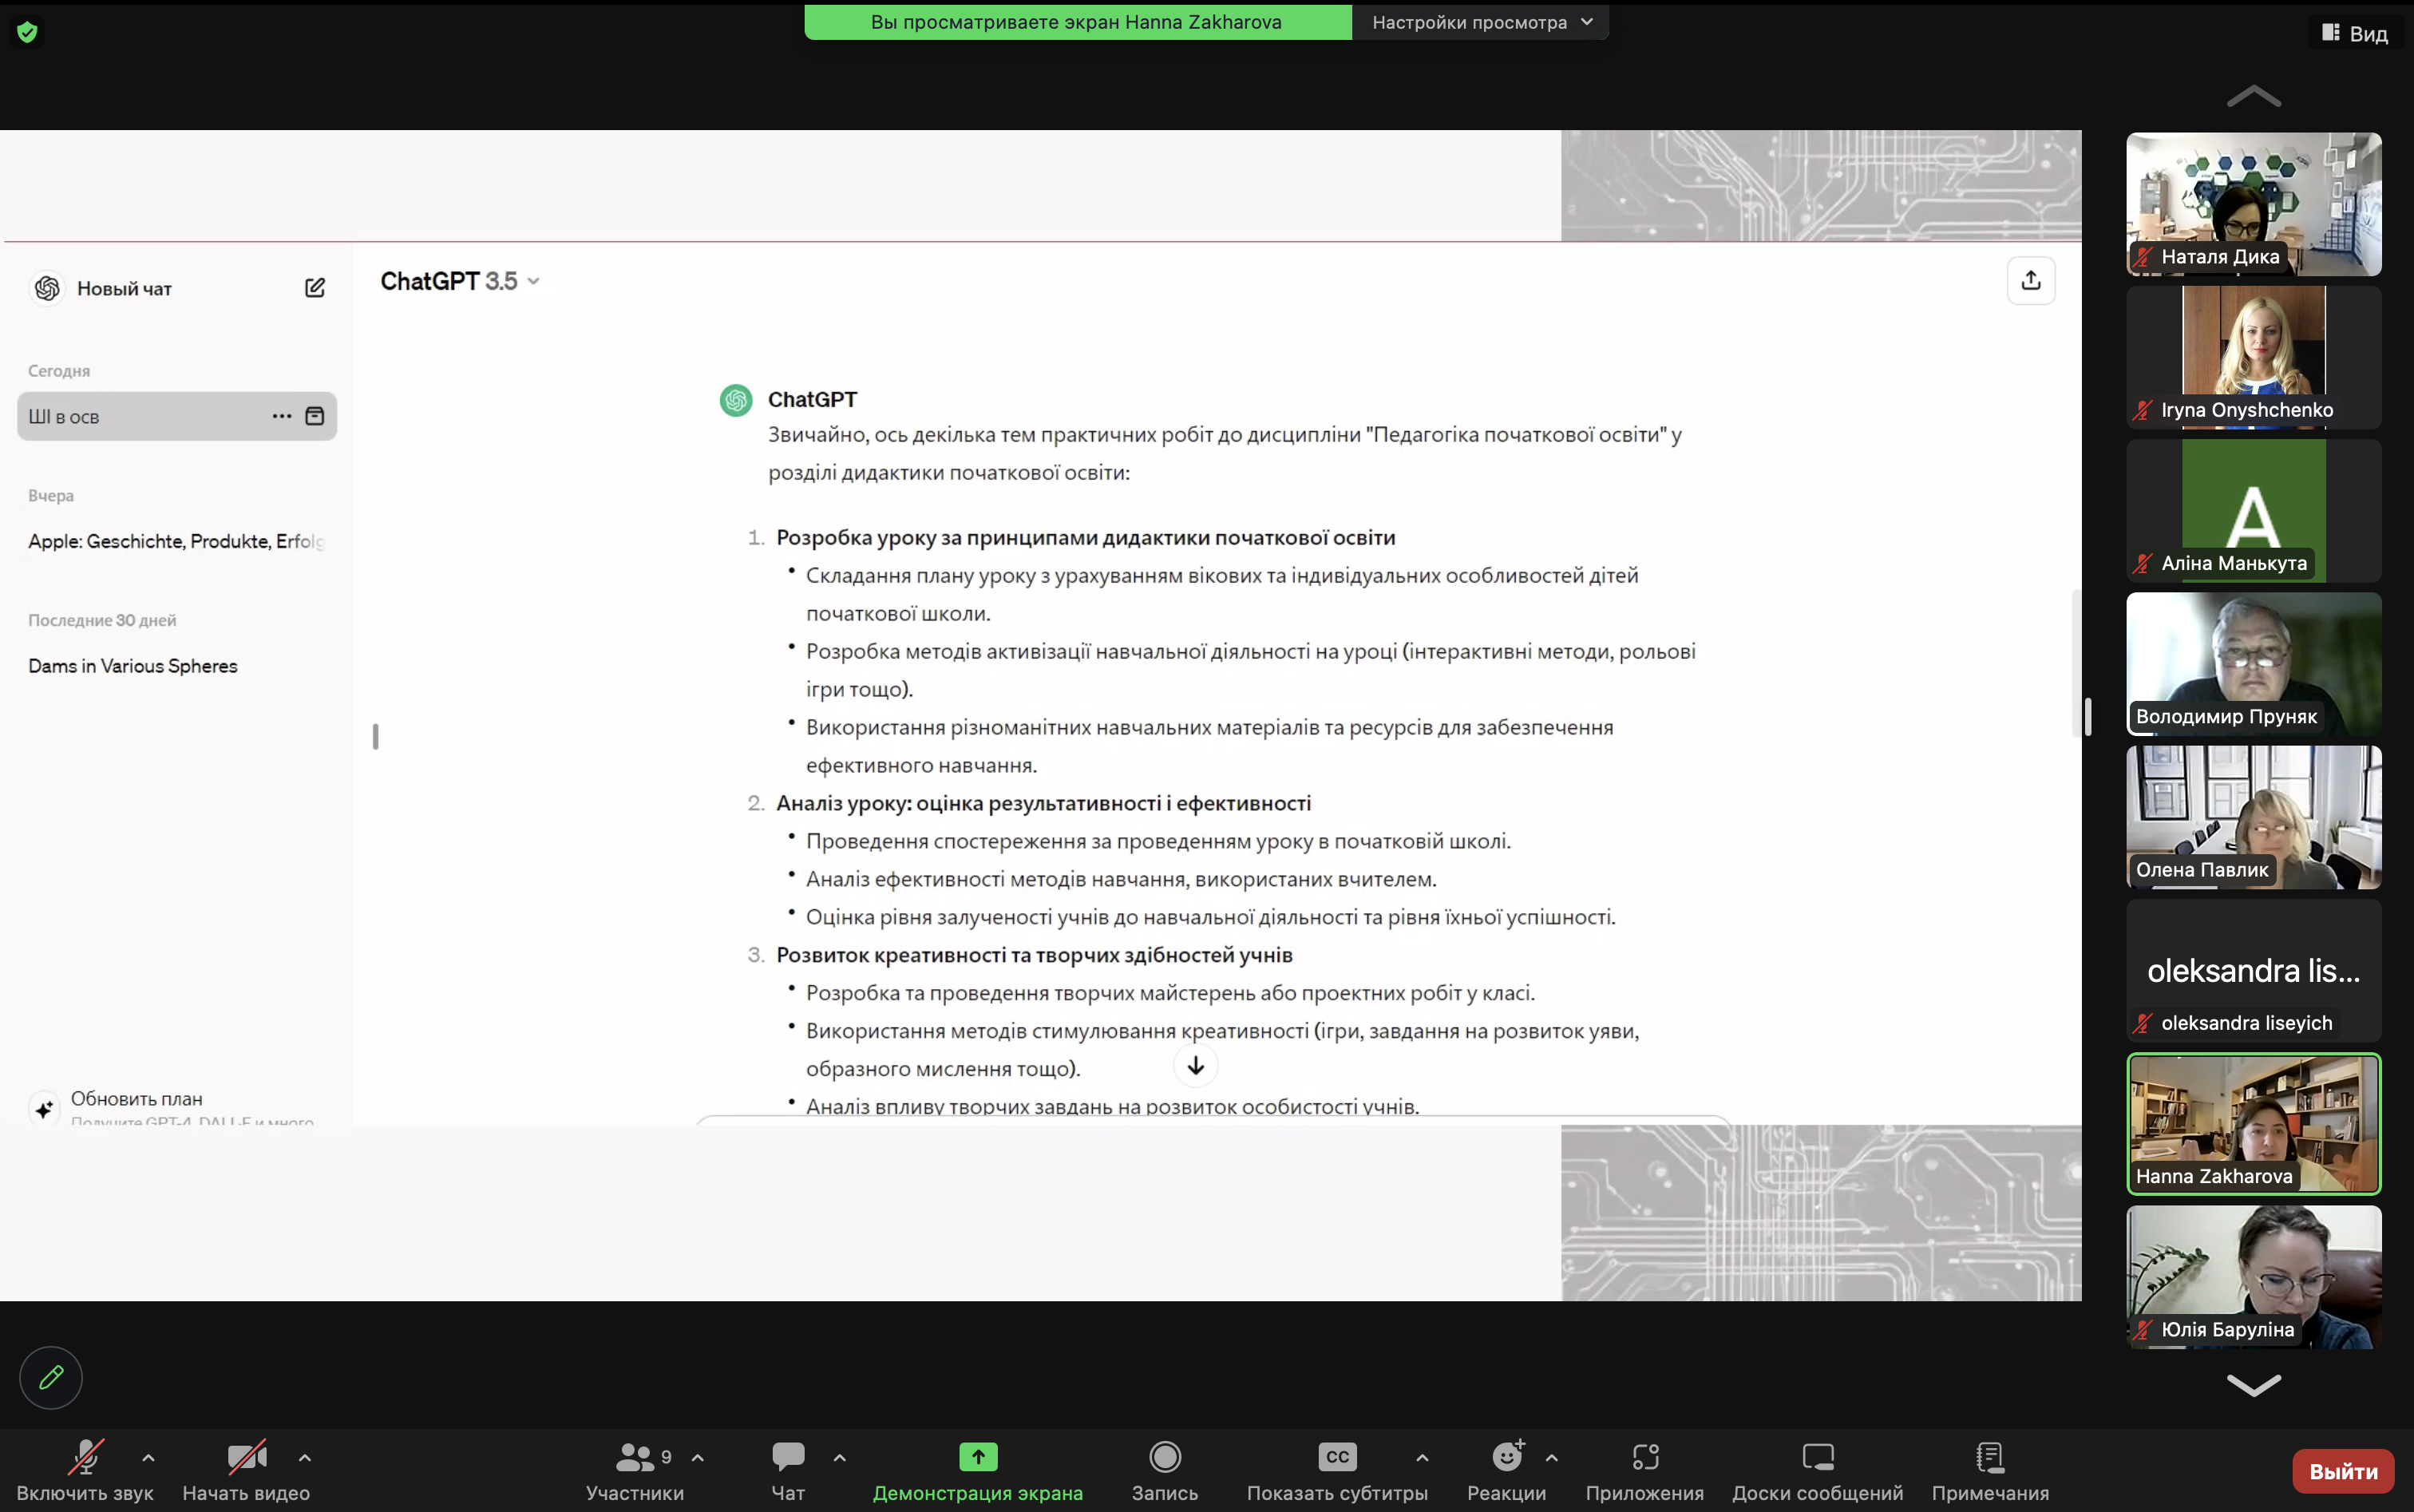
Task: Click the annotation pencil icon
Action: 51,1378
